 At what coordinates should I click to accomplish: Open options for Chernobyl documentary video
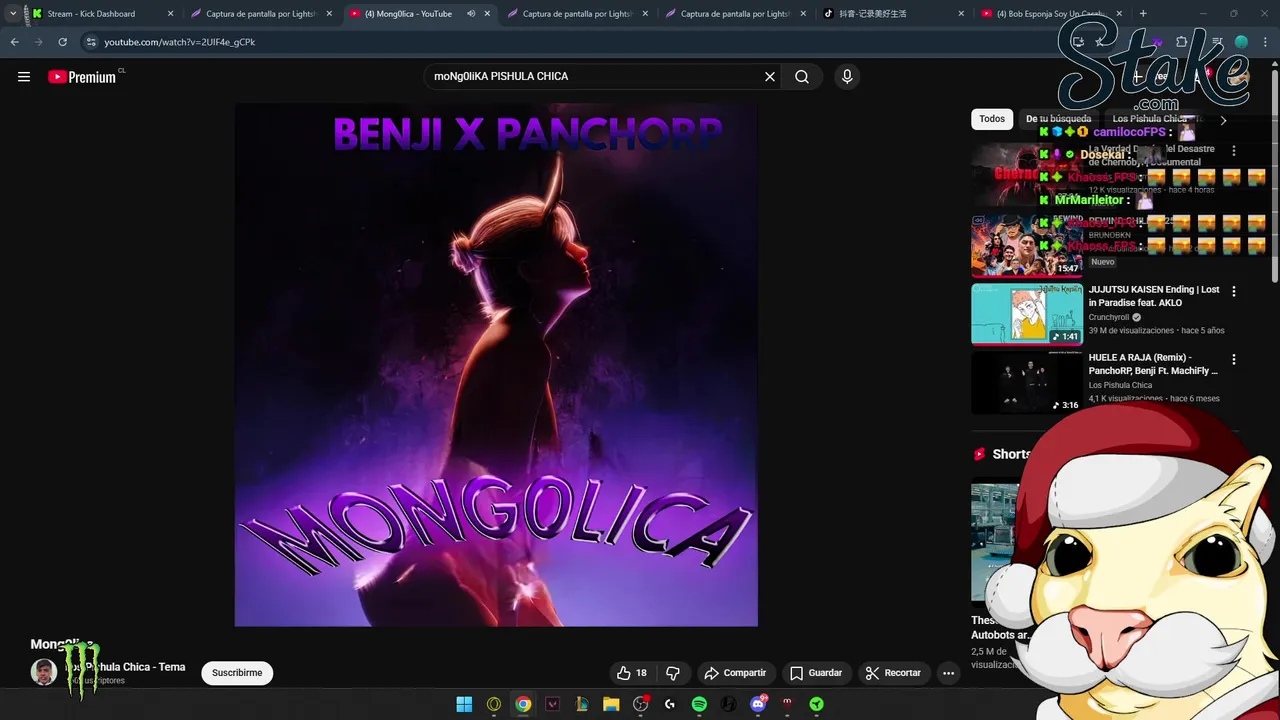pos(1233,150)
